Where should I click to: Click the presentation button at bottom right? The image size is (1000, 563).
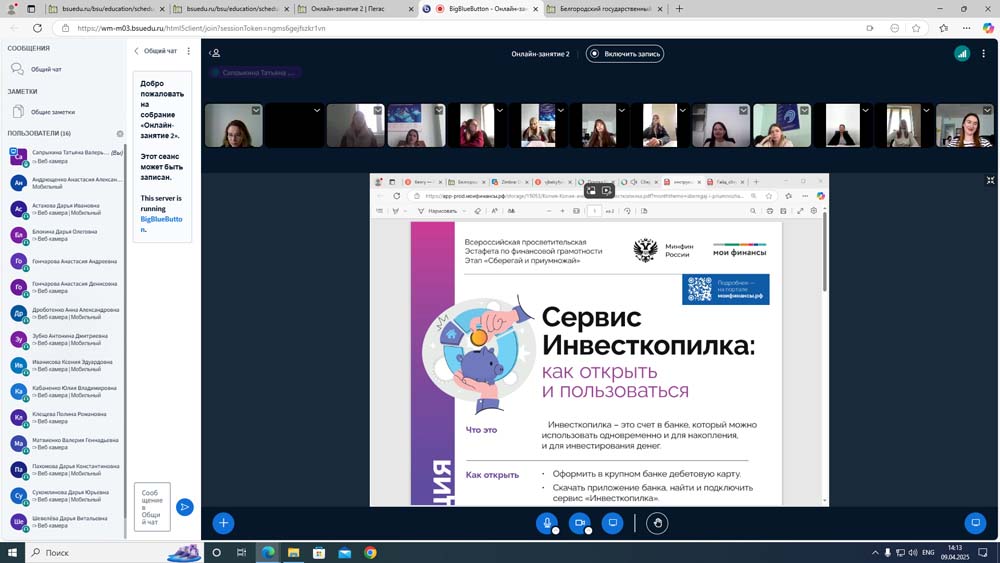[x=975, y=523]
